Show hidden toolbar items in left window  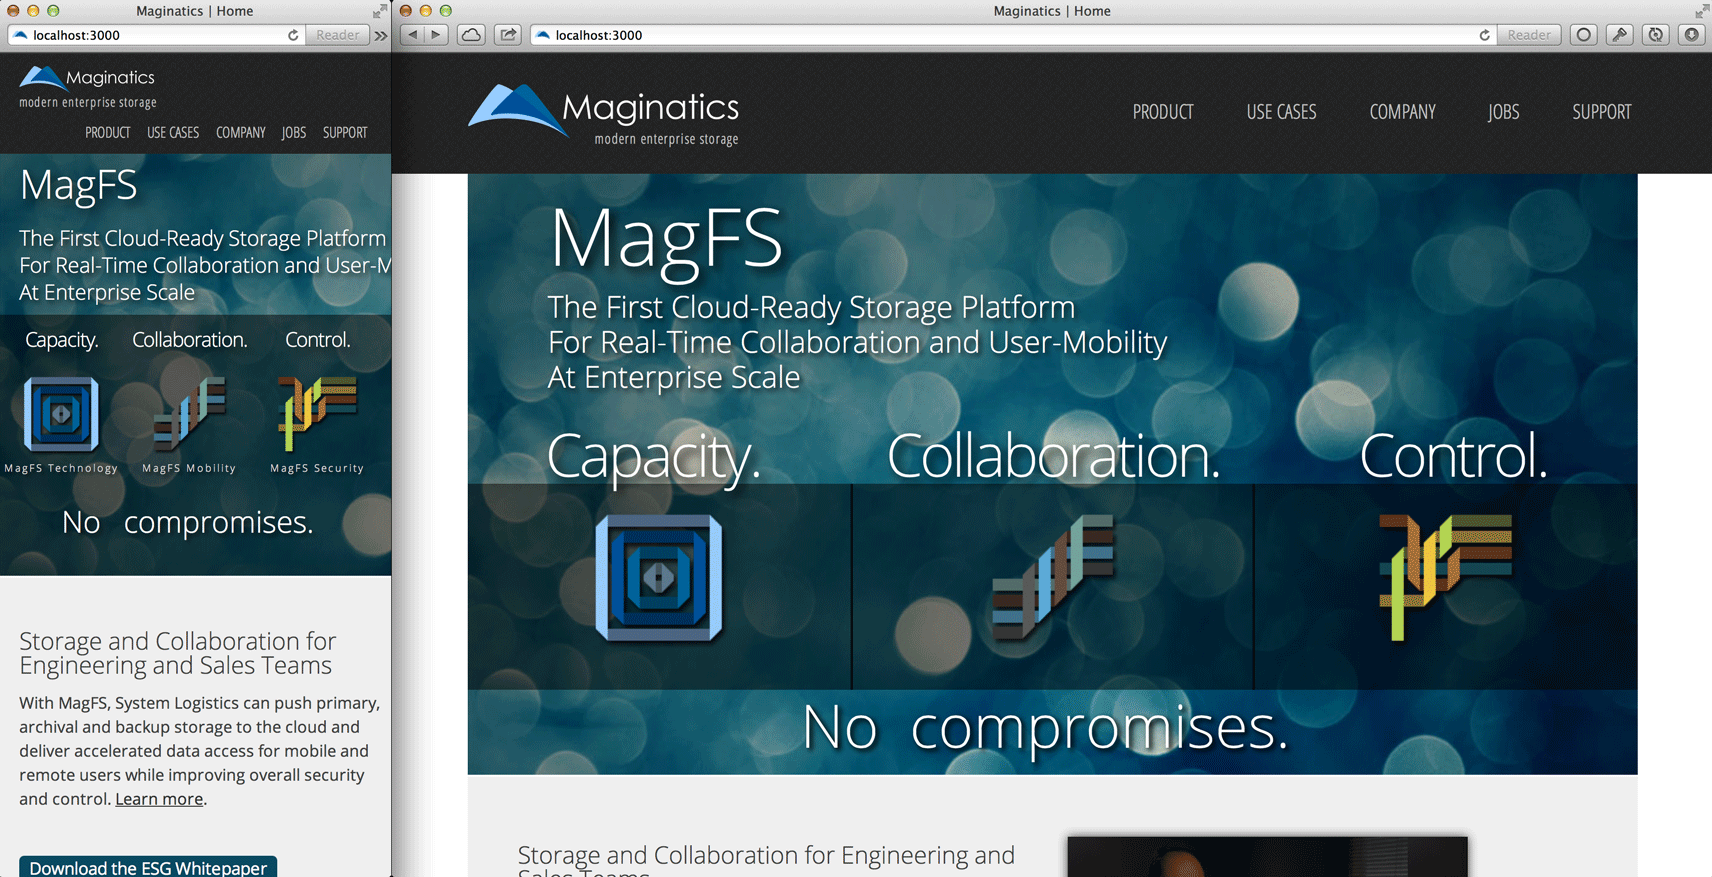[381, 35]
